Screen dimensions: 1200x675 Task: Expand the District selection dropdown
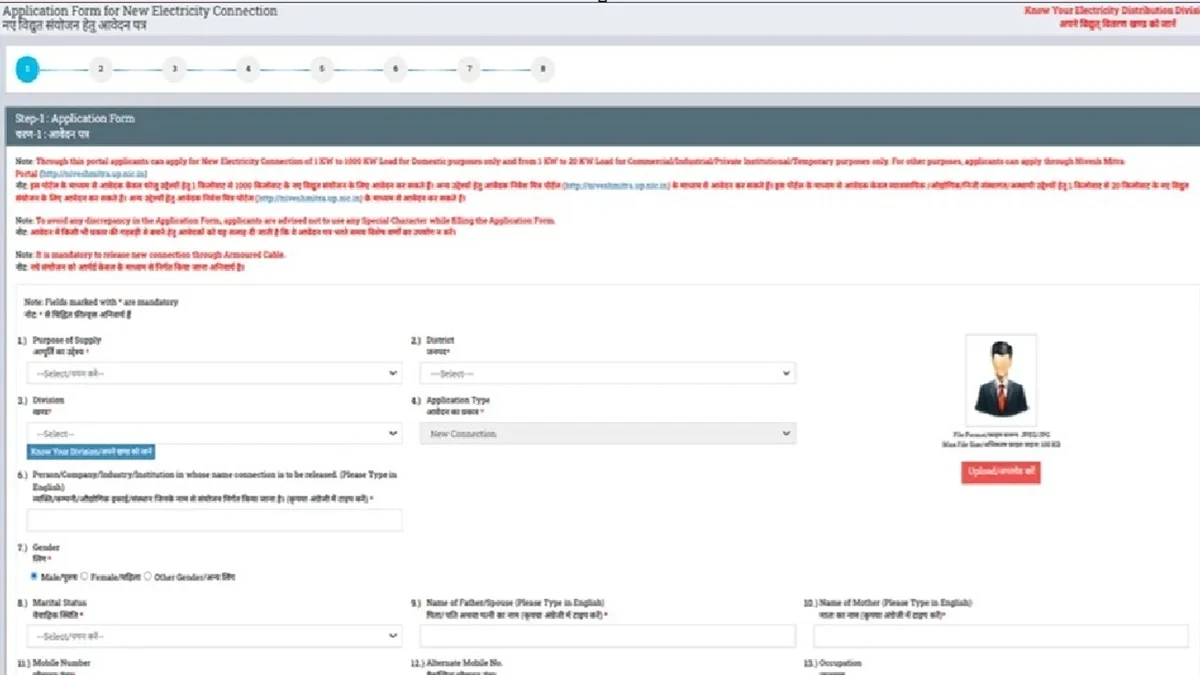pos(607,374)
